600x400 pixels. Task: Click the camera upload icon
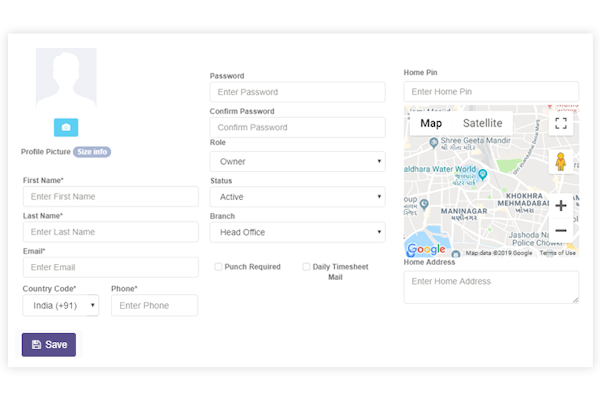click(x=66, y=127)
